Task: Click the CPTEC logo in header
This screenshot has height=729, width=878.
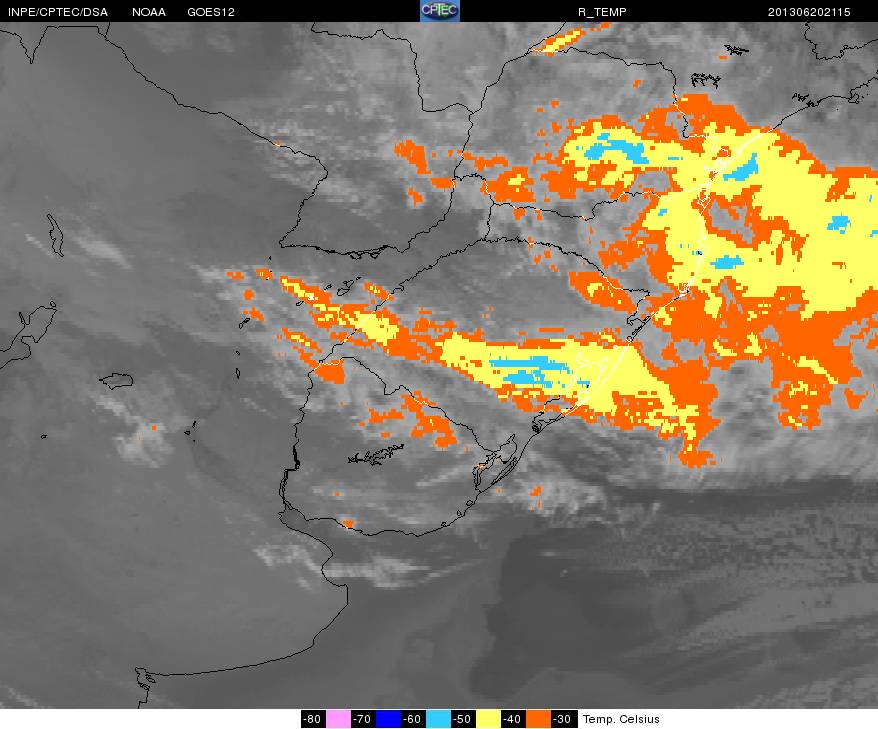Action: coord(440,11)
